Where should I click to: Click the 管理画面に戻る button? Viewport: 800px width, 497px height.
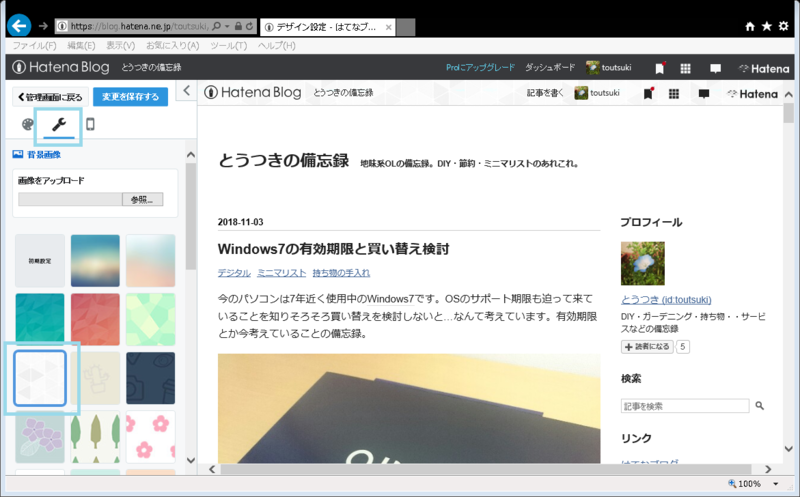(x=50, y=96)
